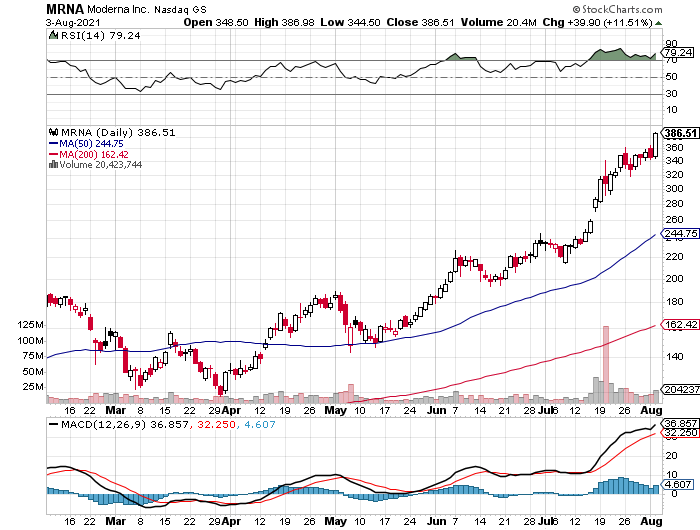700x530 pixels.
Task: Click the 4.607 histogram value tag
Action: [677, 484]
